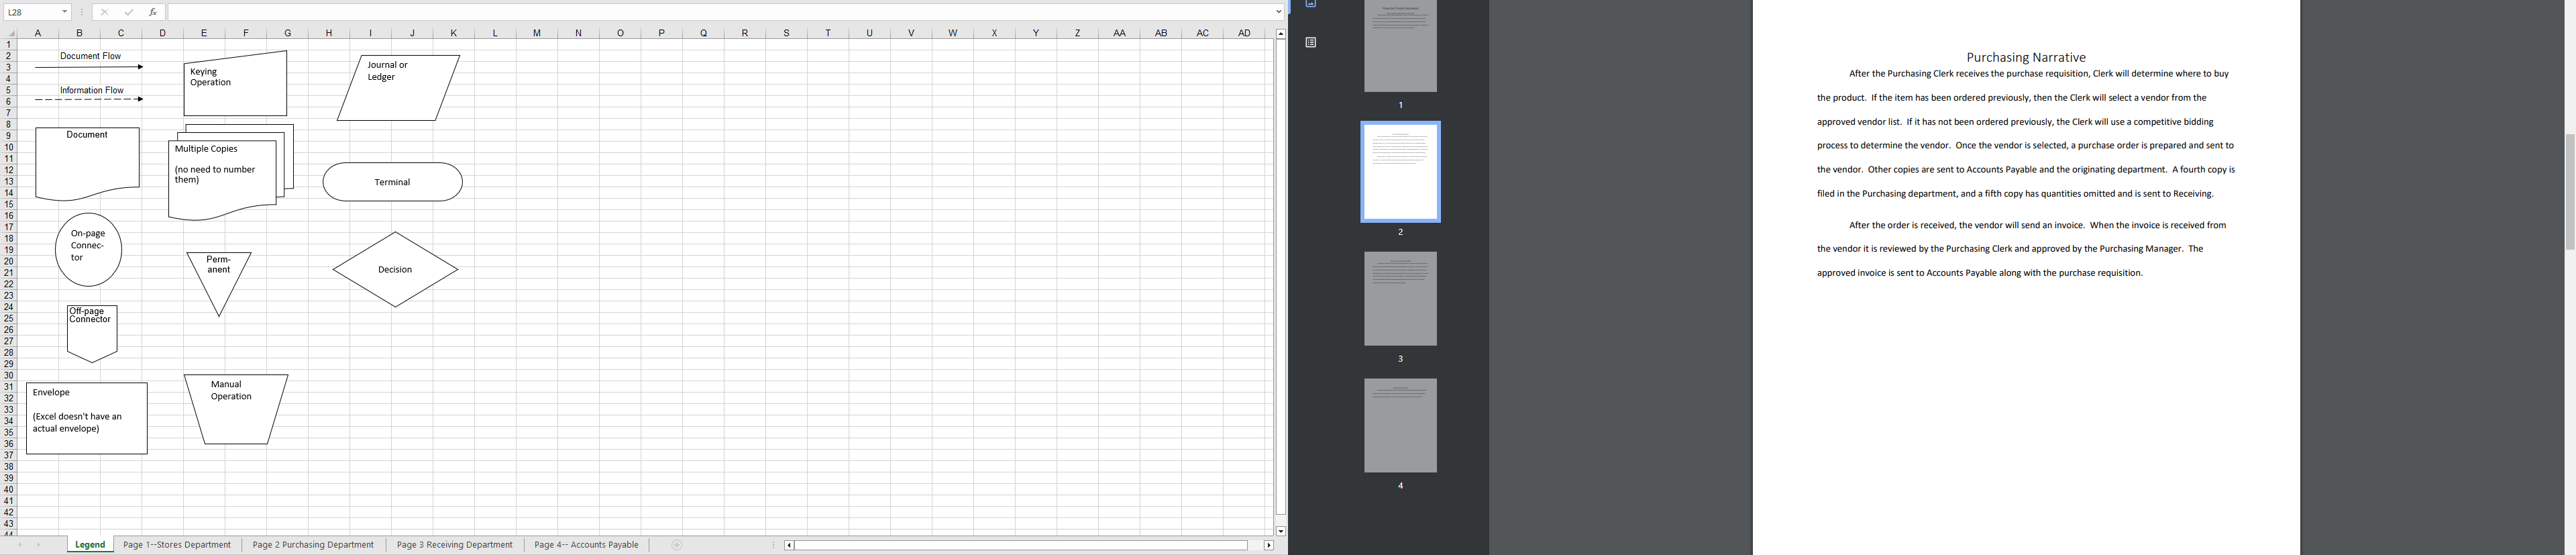Click the next sheet navigation arrow
The width and height of the screenshot is (2576, 555).
point(39,545)
